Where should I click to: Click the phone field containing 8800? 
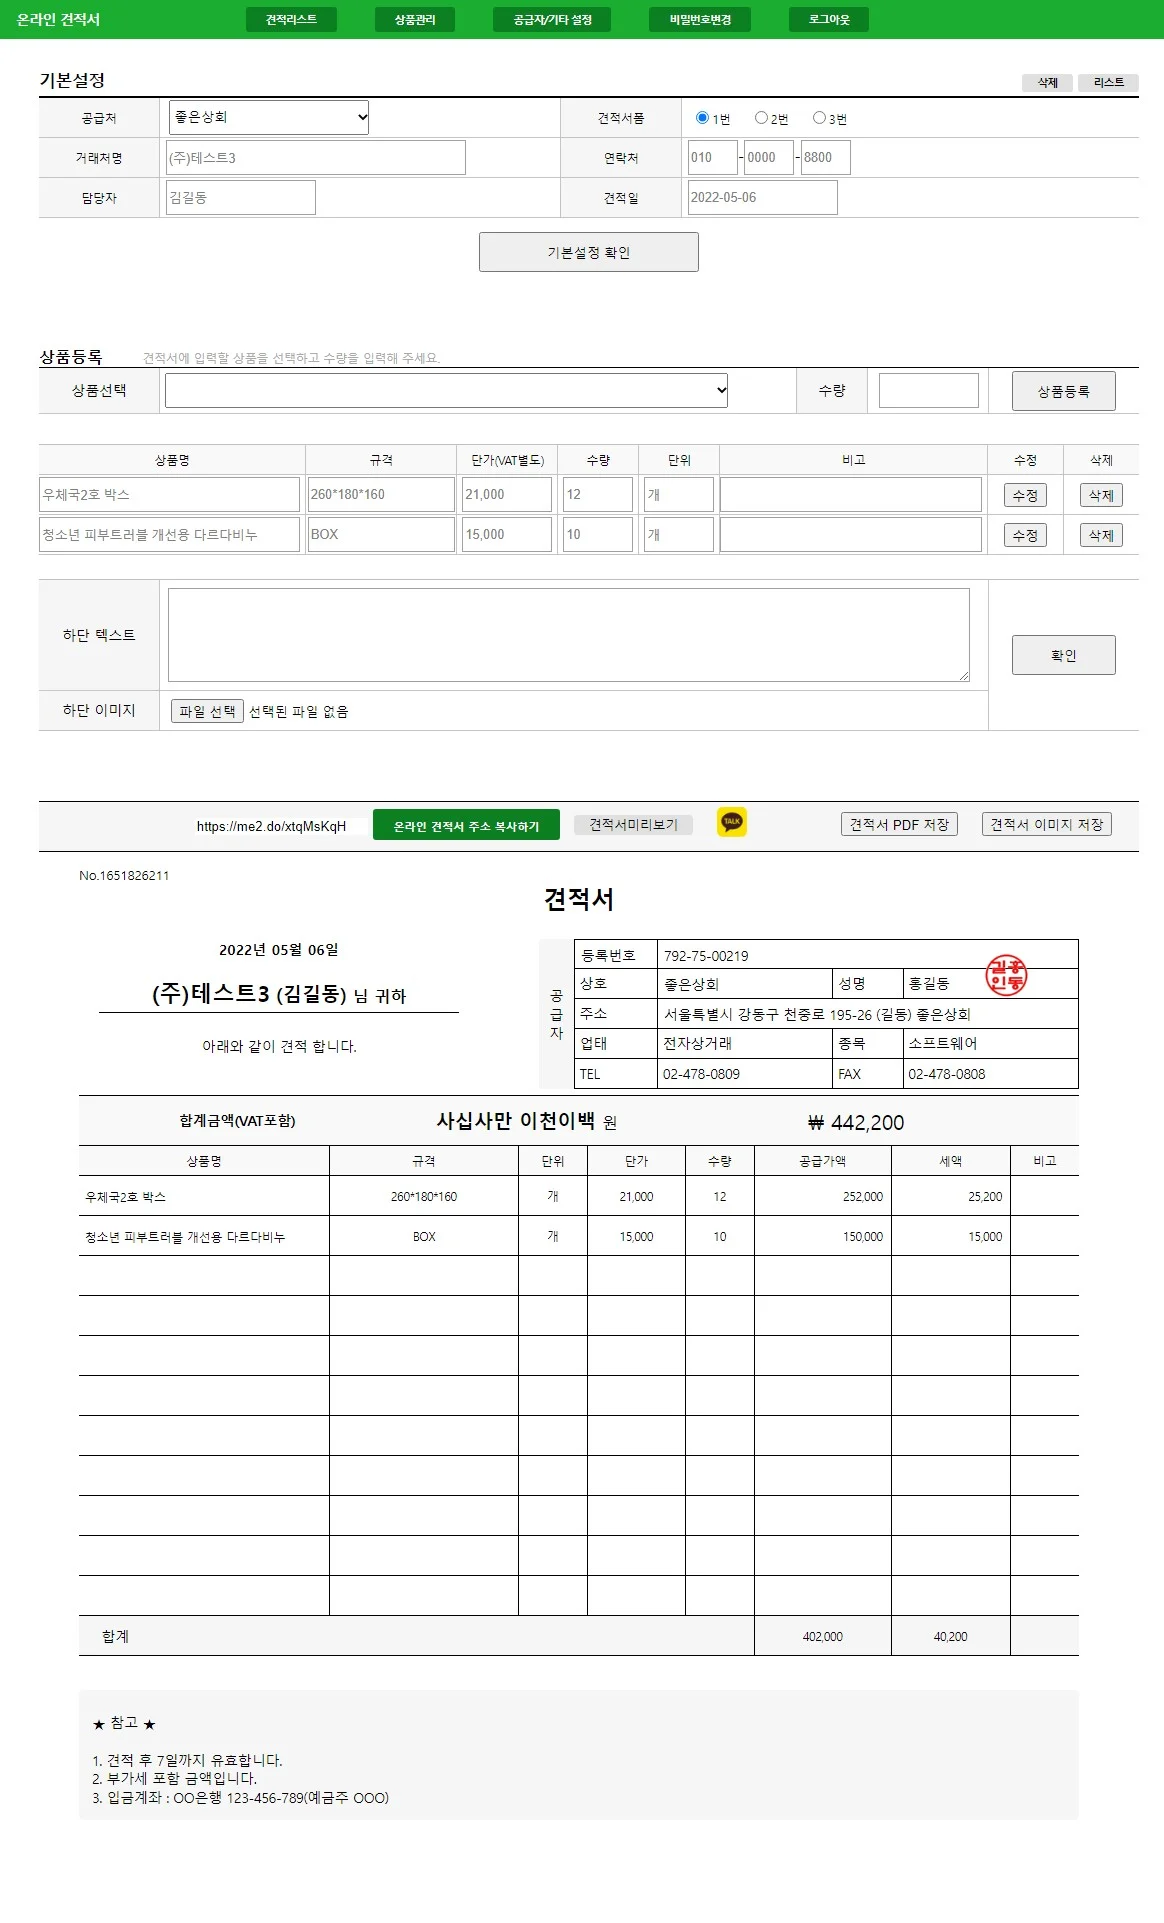826,157
